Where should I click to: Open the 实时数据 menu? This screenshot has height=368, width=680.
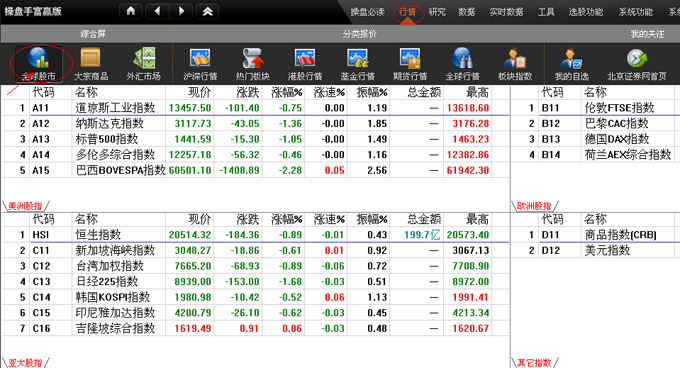coord(506,12)
